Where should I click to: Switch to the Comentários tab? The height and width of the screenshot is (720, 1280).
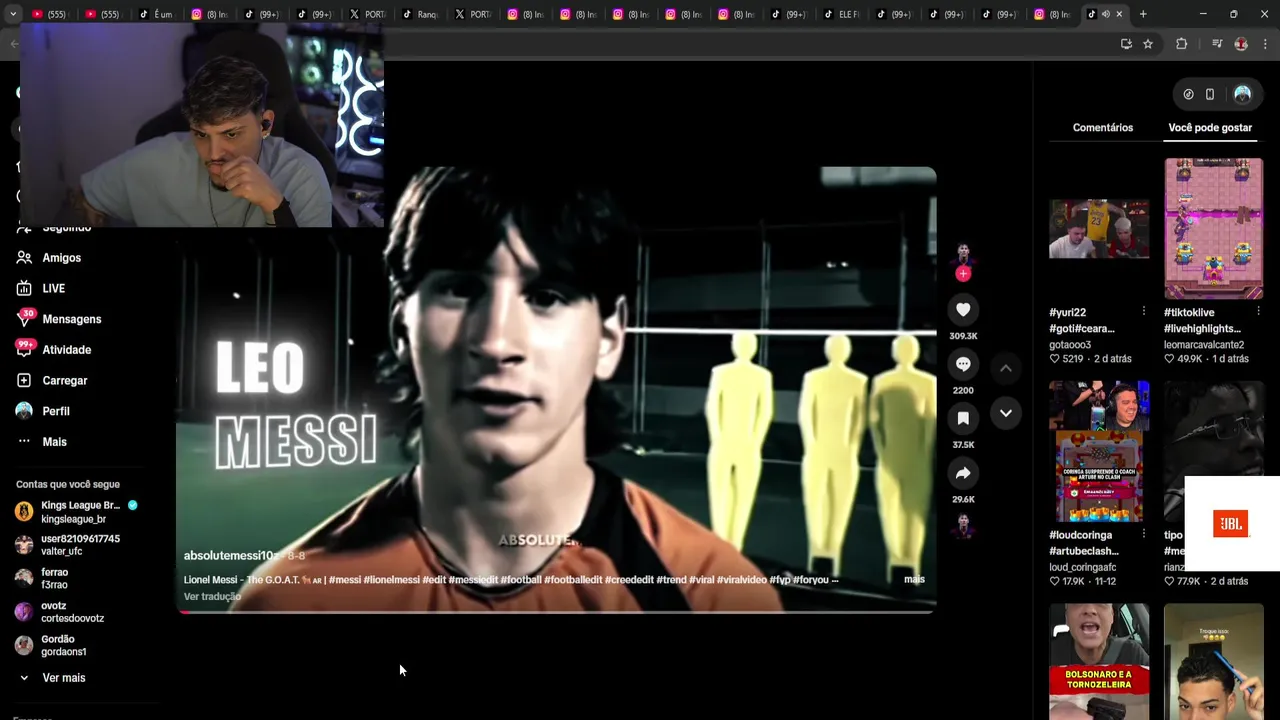click(1103, 128)
